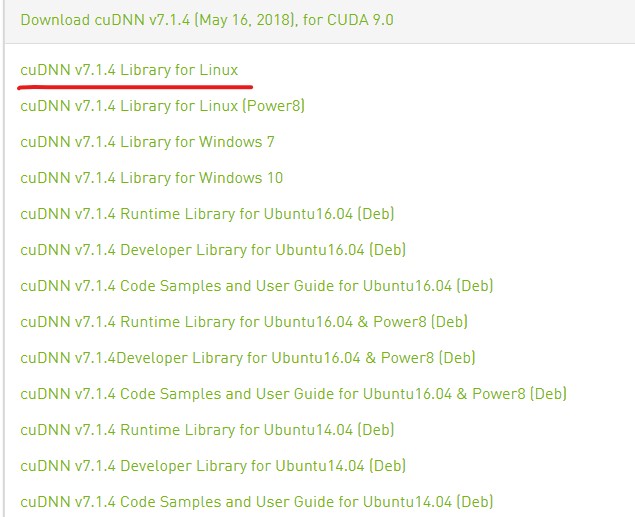Viewport: 635px width, 517px height.
Task: Open Code Samples and User Guide for Ubuntu16.04 (Deb)
Action: (257, 286)
